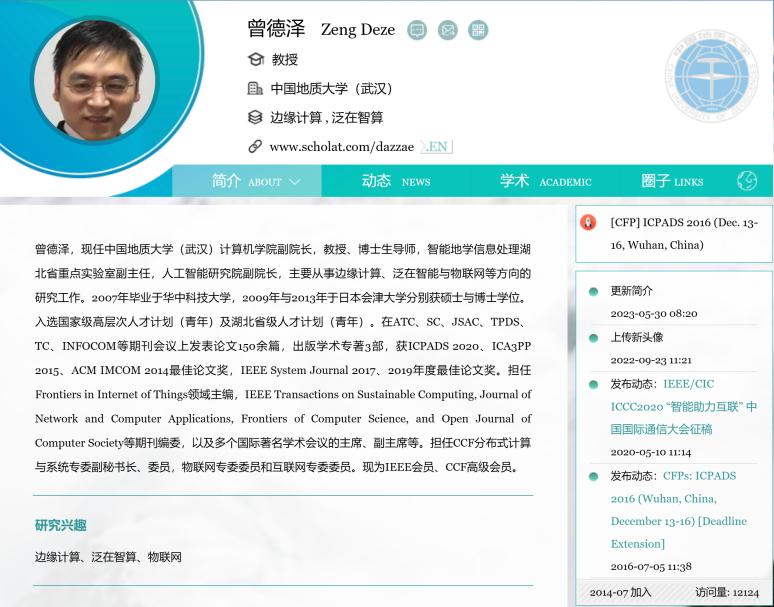
Task: Click the globe icon in the navigation bar
Action: click(747, 181)
